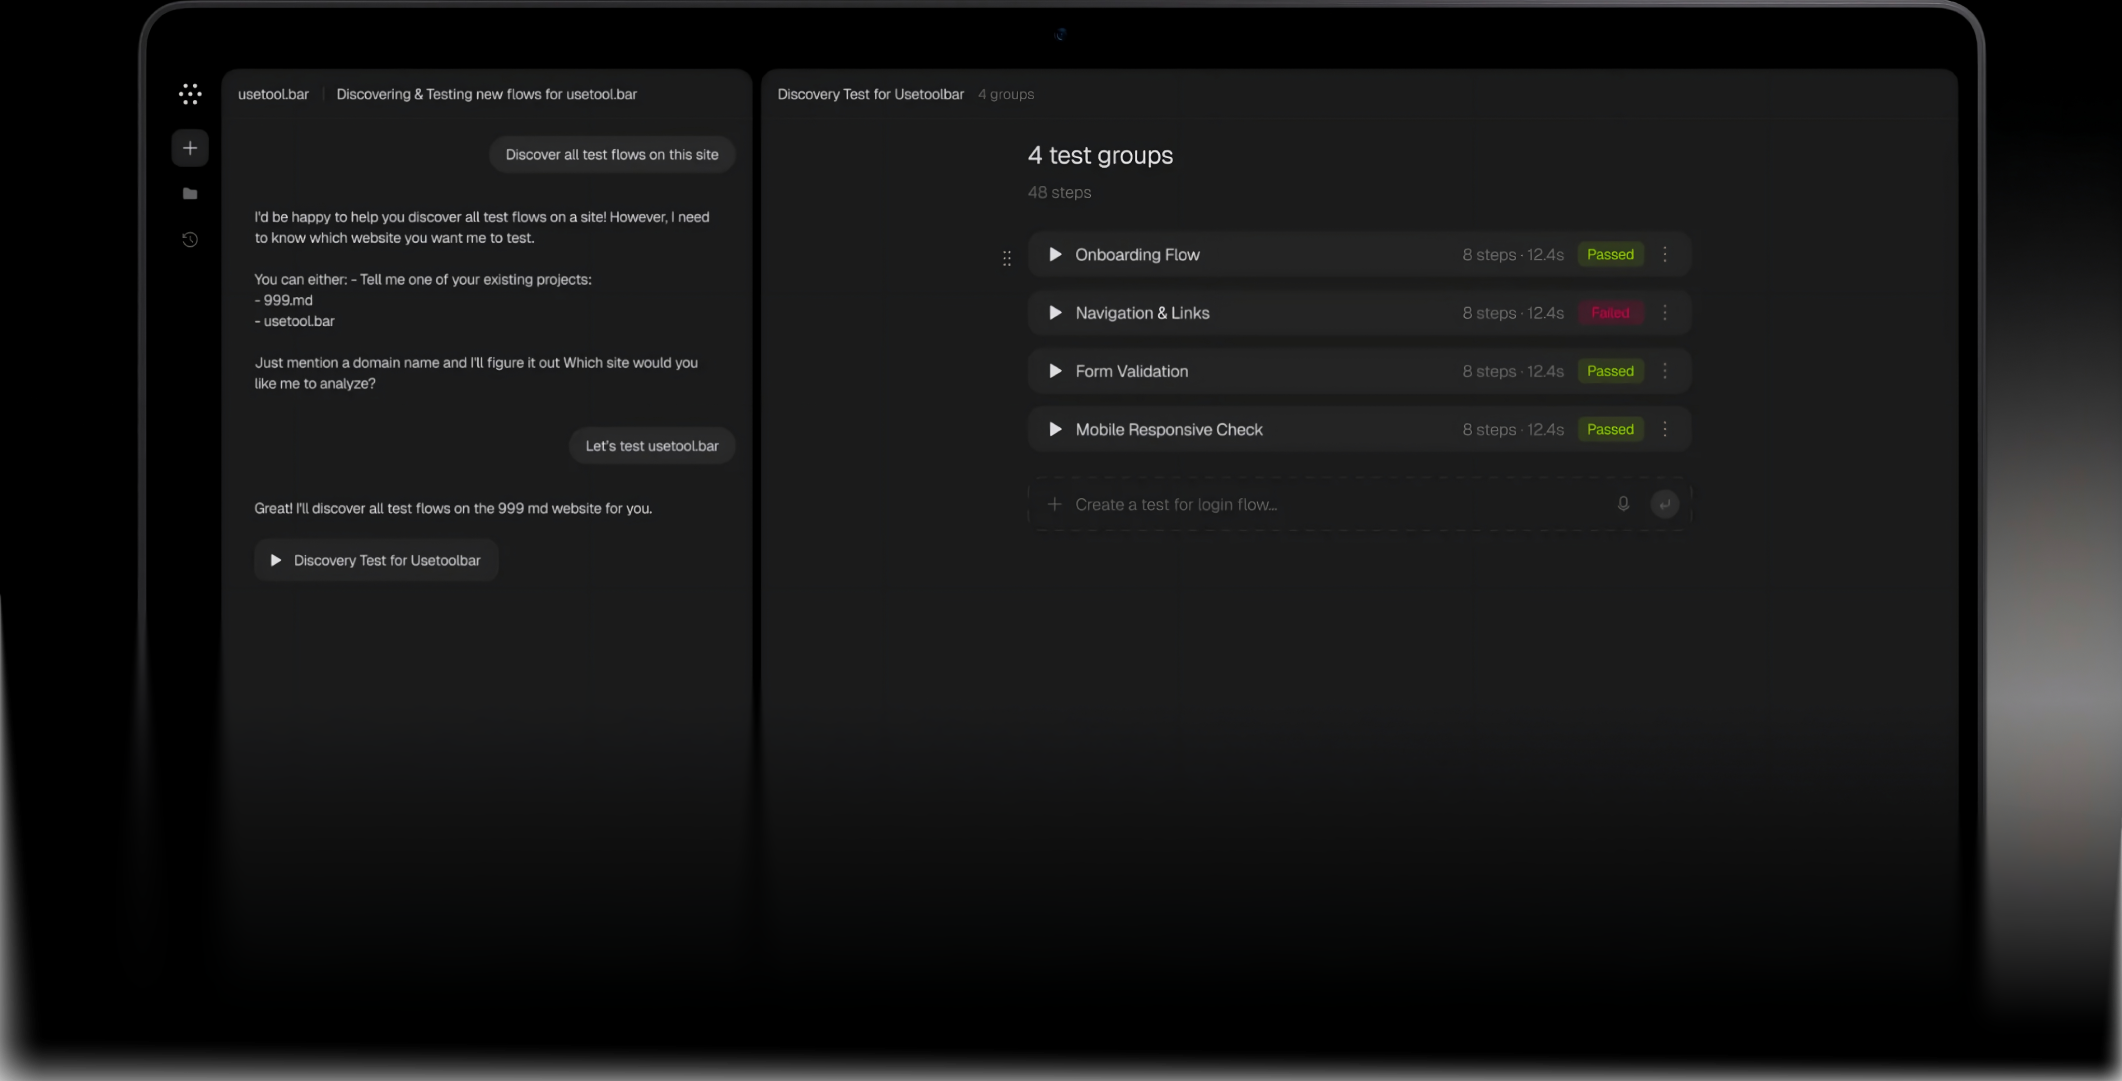Click the enter submit icon in test input
Screen dimensions: 2122x1081
(x=1665, y=504)
